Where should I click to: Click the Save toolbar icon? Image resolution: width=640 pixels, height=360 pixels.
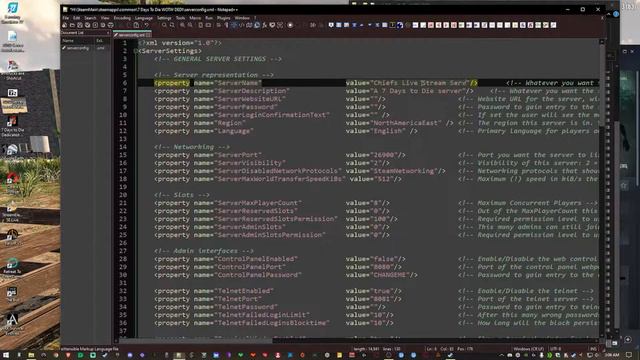coord(80,25)
